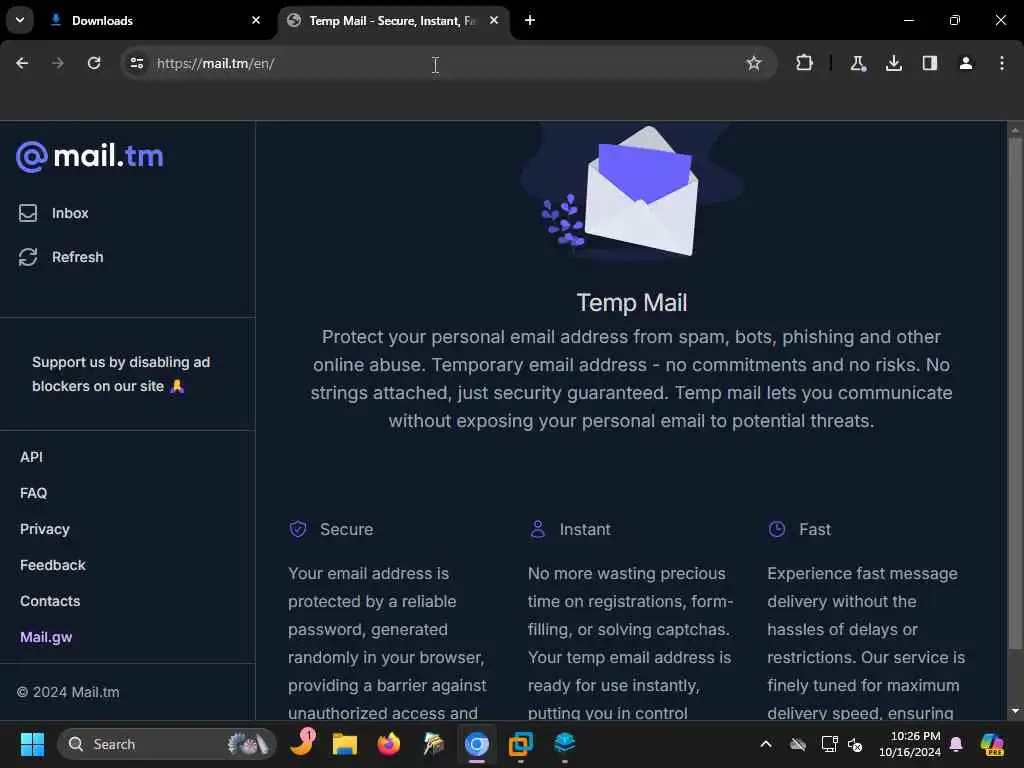Refresh the mailbox from sidebar
The height and width of the screenshot is (768, 1024).
point(61,257)
